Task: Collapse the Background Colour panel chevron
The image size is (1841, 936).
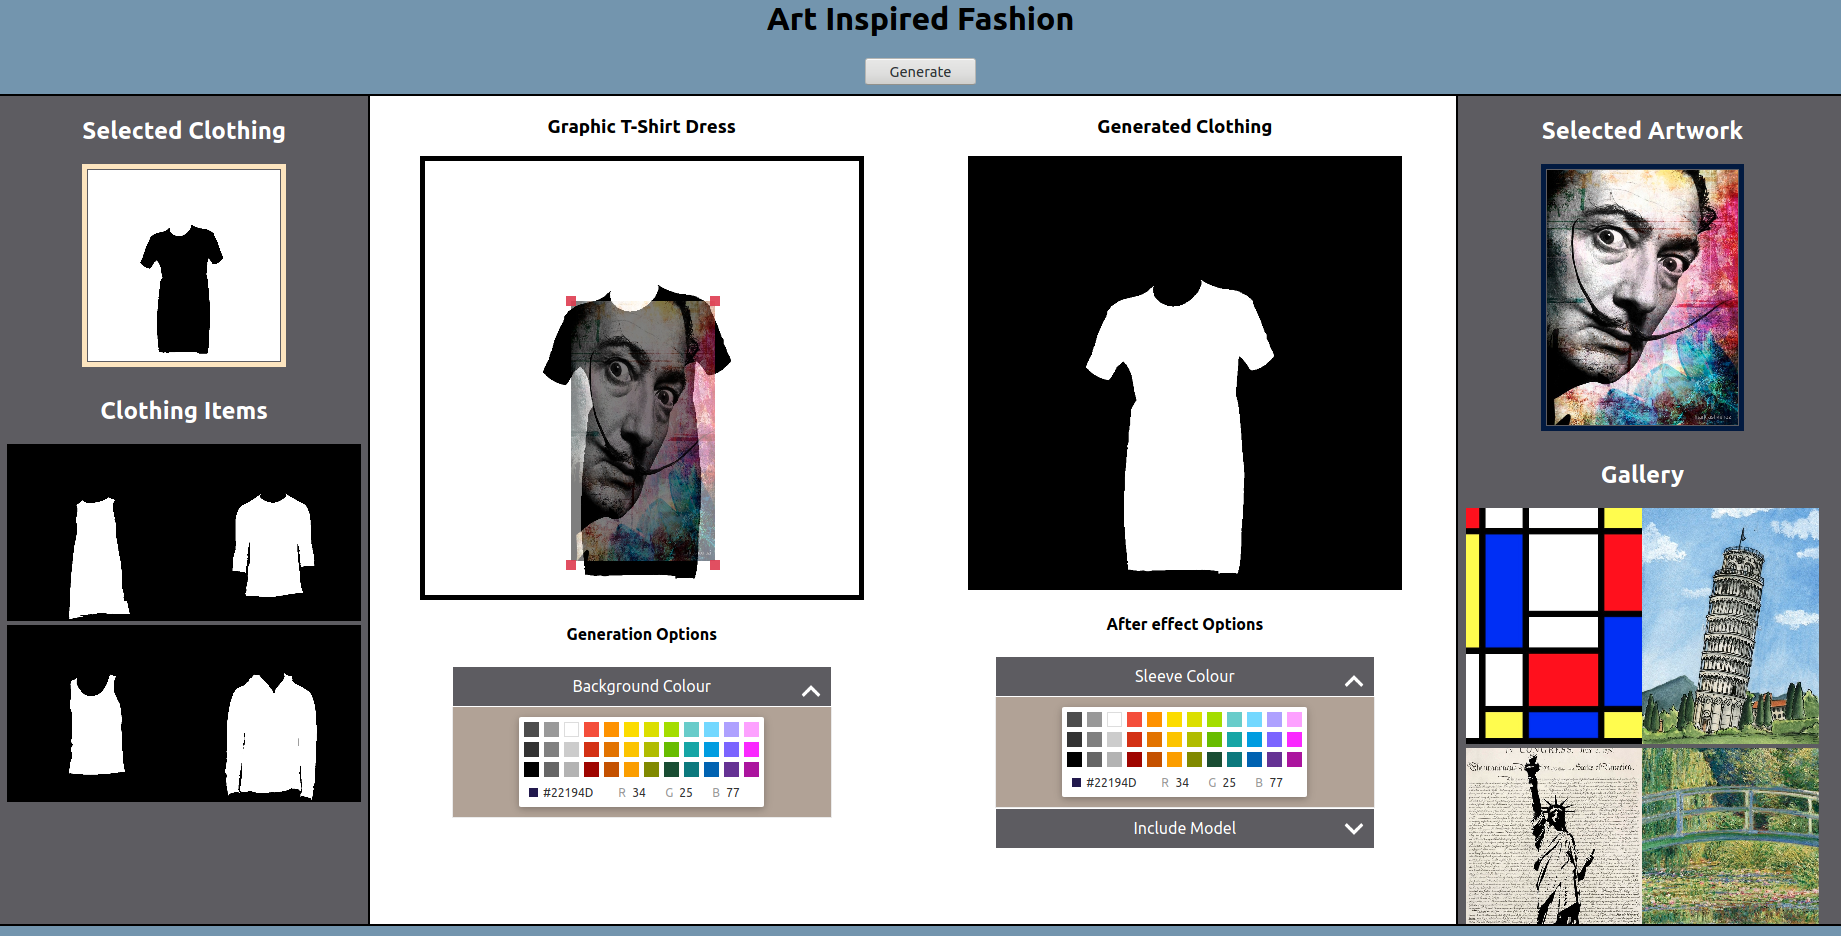Action: 811,690
